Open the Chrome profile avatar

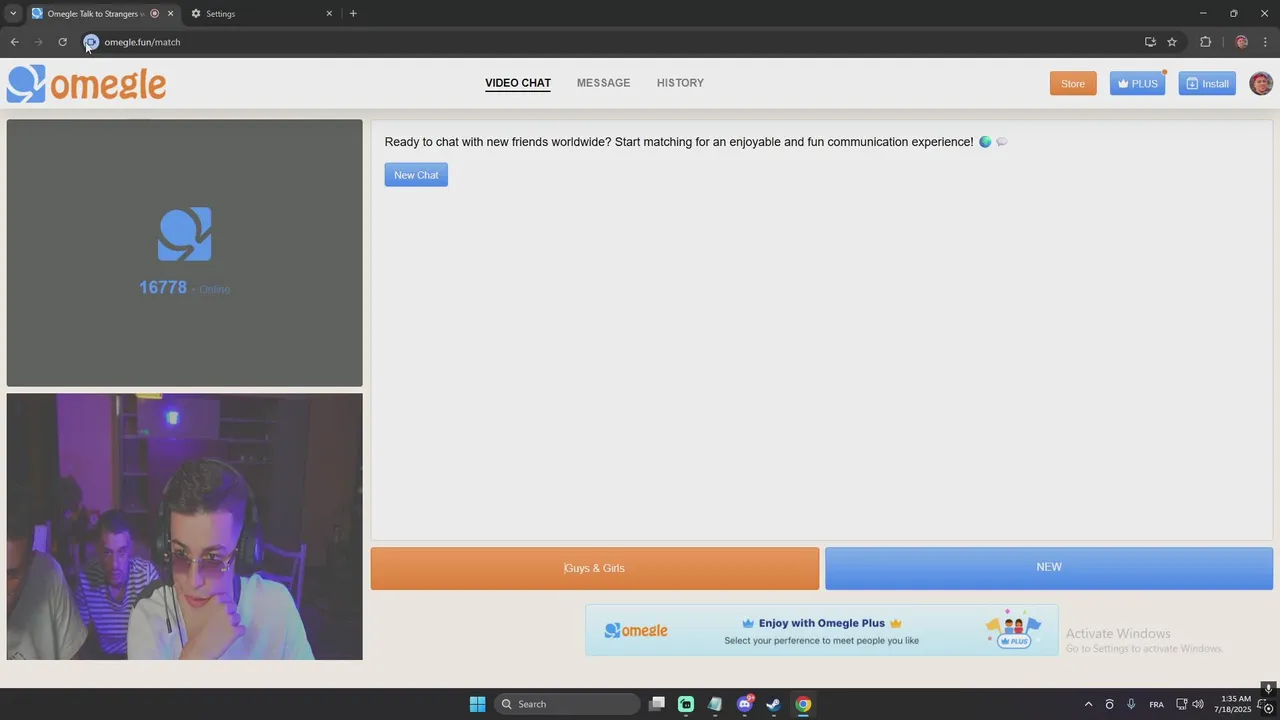(x=1242, y=42)
